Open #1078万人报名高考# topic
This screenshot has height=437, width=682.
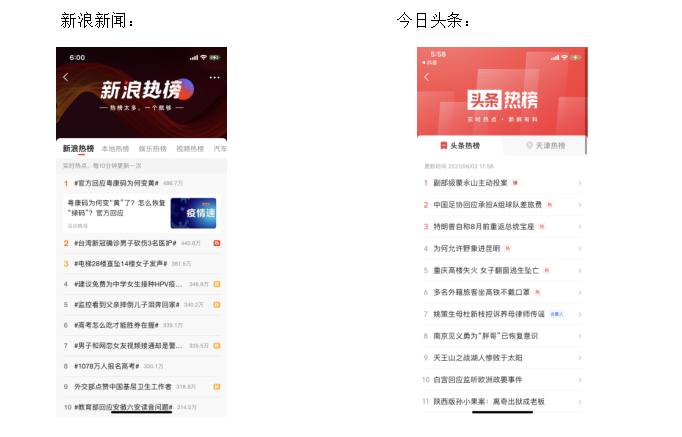click(107, 366)
